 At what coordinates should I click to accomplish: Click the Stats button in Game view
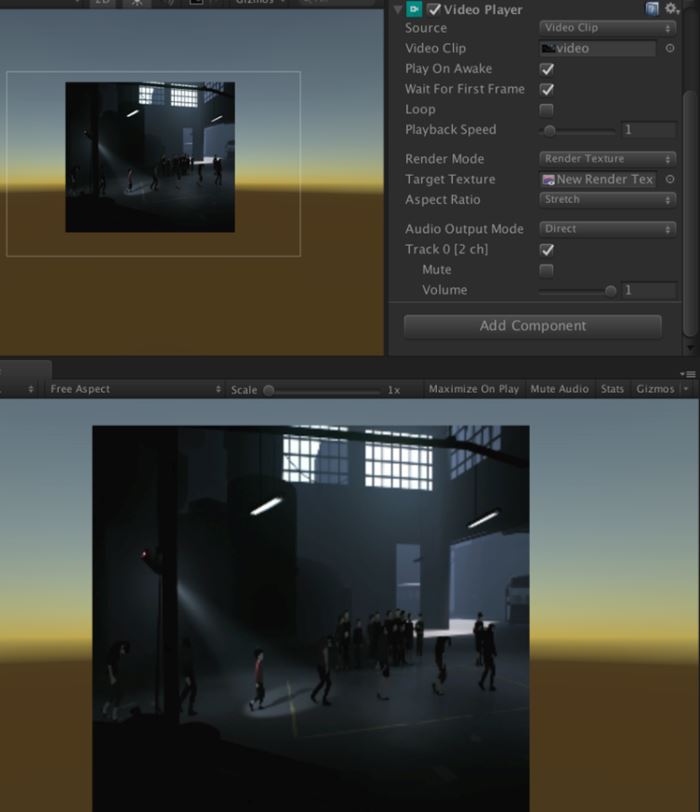pyautogui.click(x=613, y=389)
